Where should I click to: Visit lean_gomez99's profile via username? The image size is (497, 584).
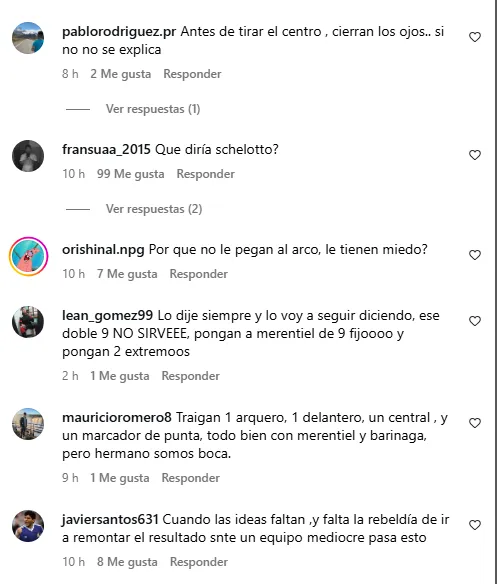pos(107,316)
